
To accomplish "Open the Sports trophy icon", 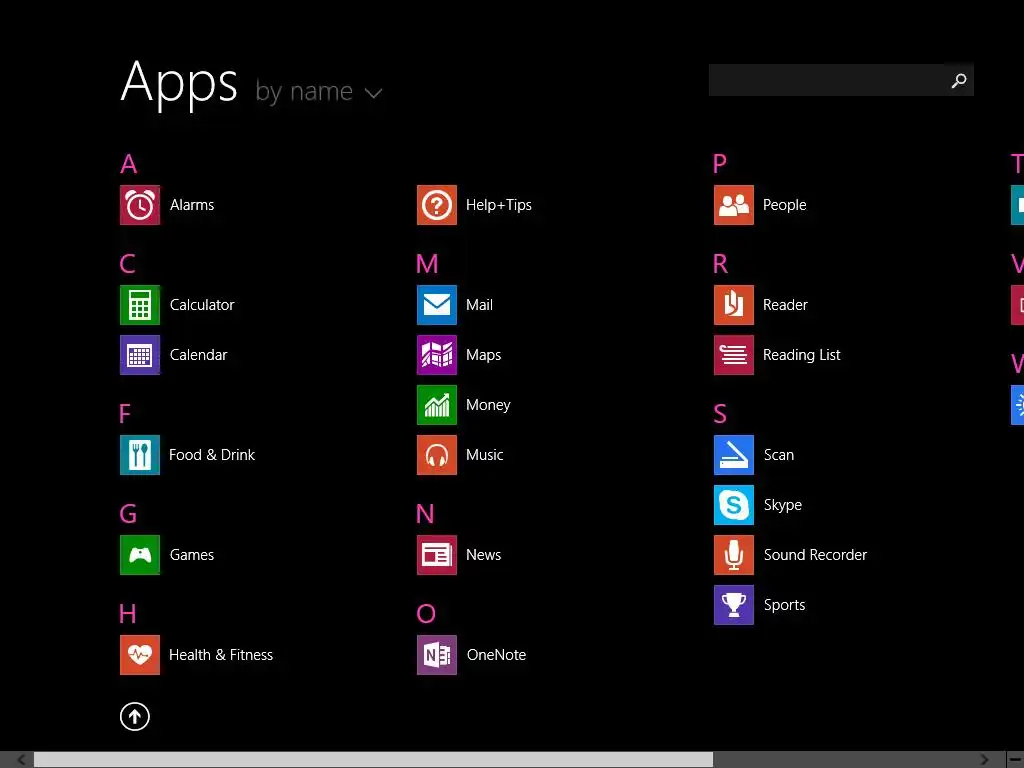I will click(x=734, y=605).
